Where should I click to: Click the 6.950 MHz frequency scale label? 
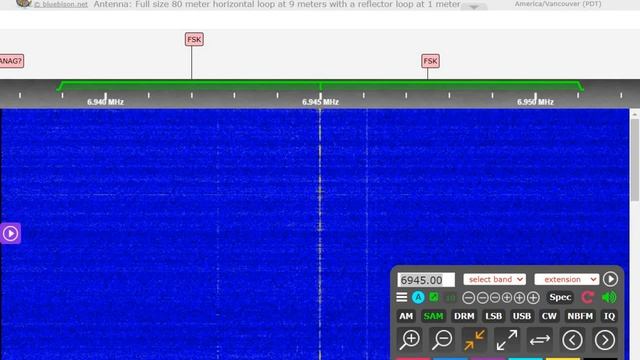click(x=535, y=102)
